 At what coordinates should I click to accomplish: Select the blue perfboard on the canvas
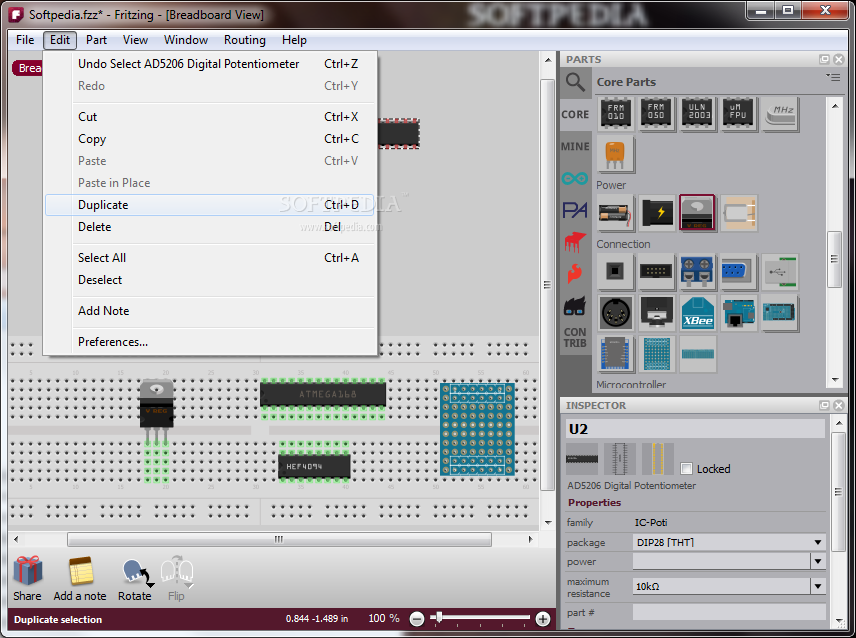[478, 429]
